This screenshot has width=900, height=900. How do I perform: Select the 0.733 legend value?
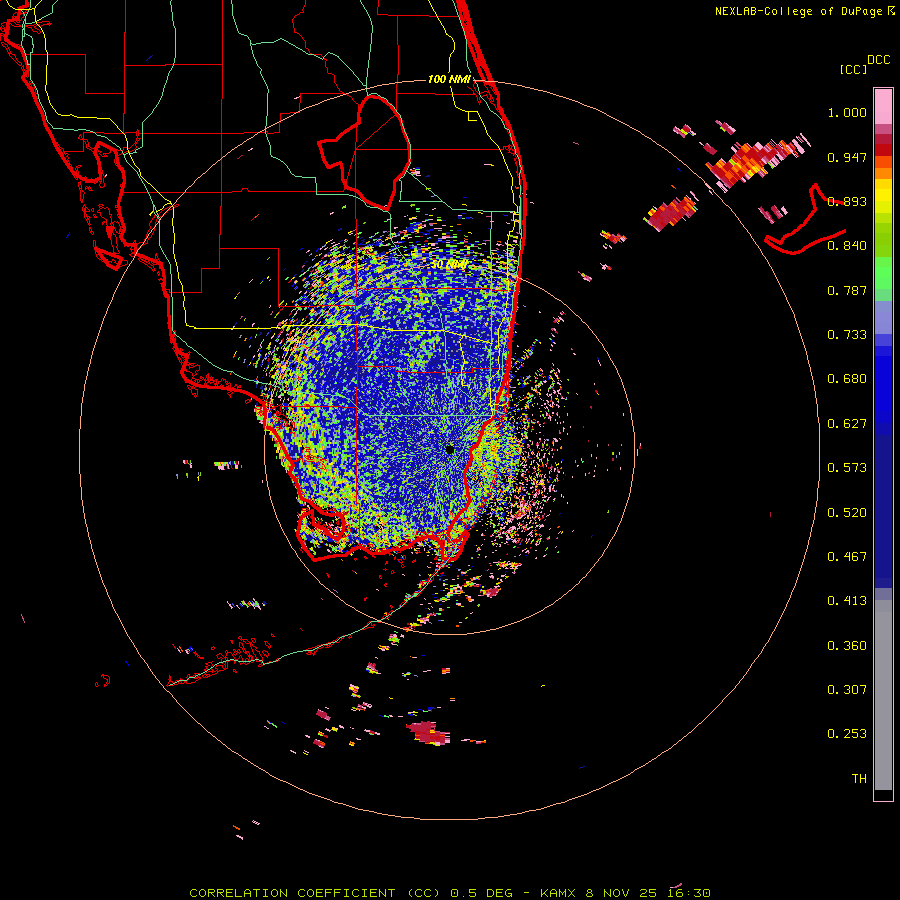coord(847,335)
